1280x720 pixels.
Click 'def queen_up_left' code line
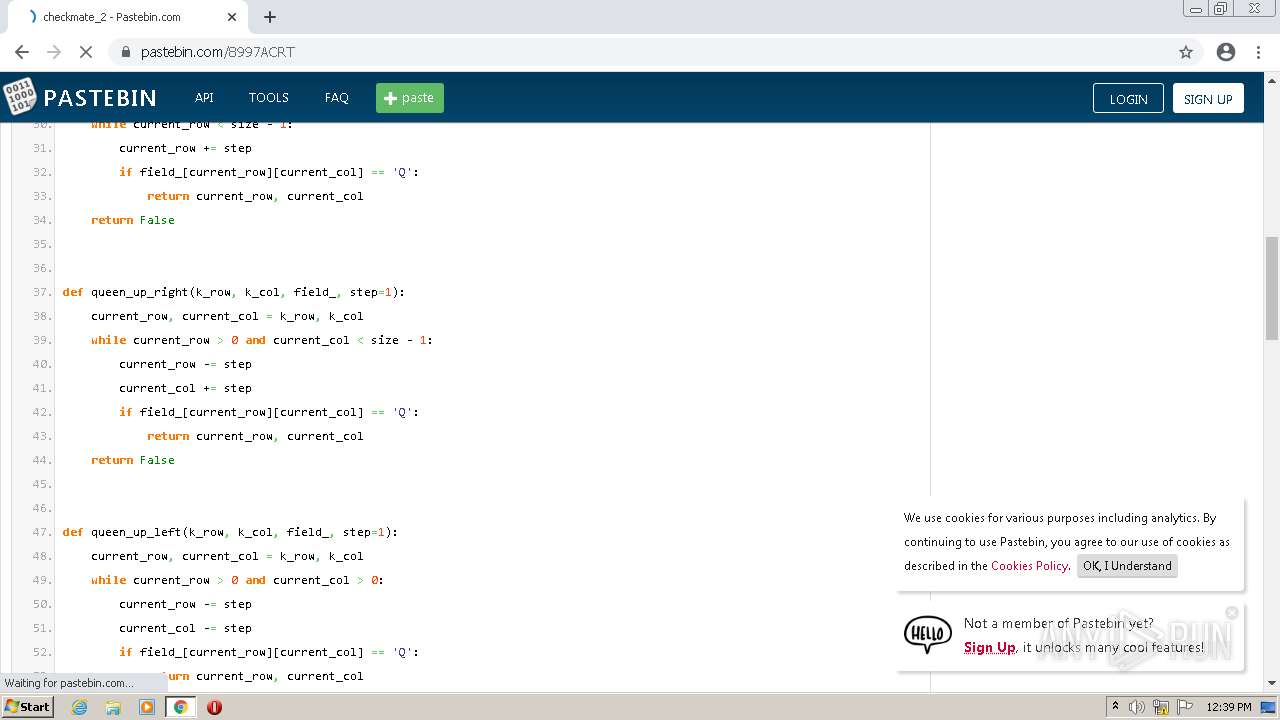click(230, 532)
